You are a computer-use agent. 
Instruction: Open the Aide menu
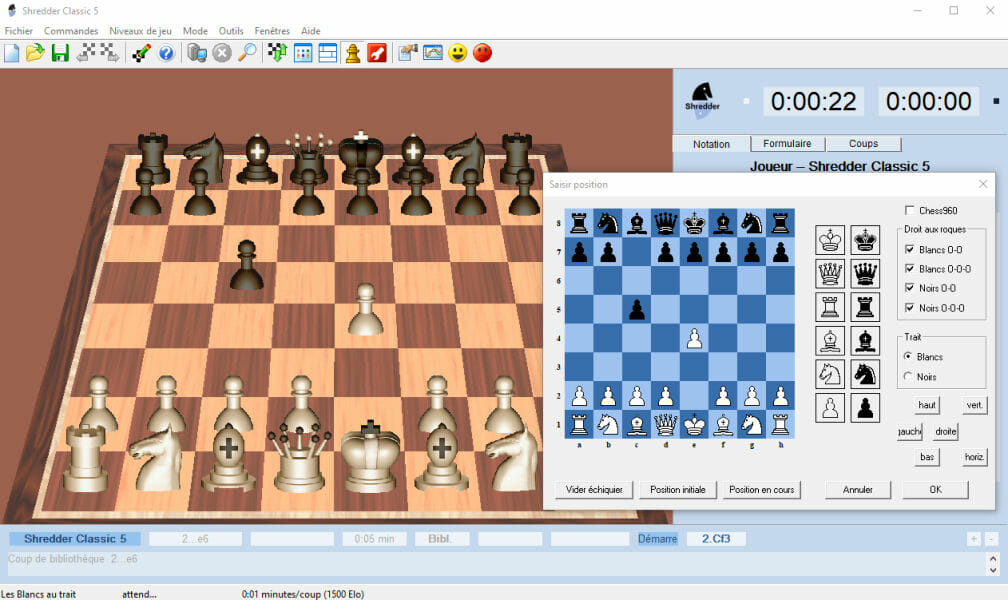tap(310, 31)
